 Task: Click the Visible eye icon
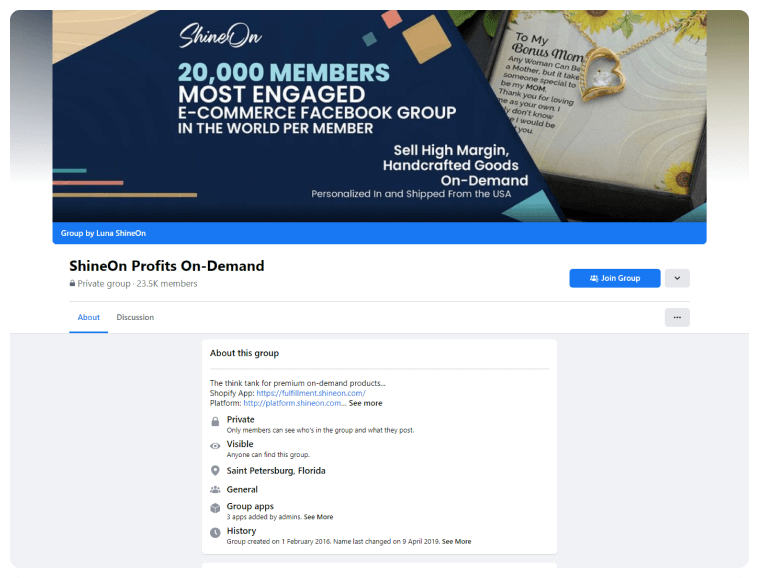[x=215, y=447]
